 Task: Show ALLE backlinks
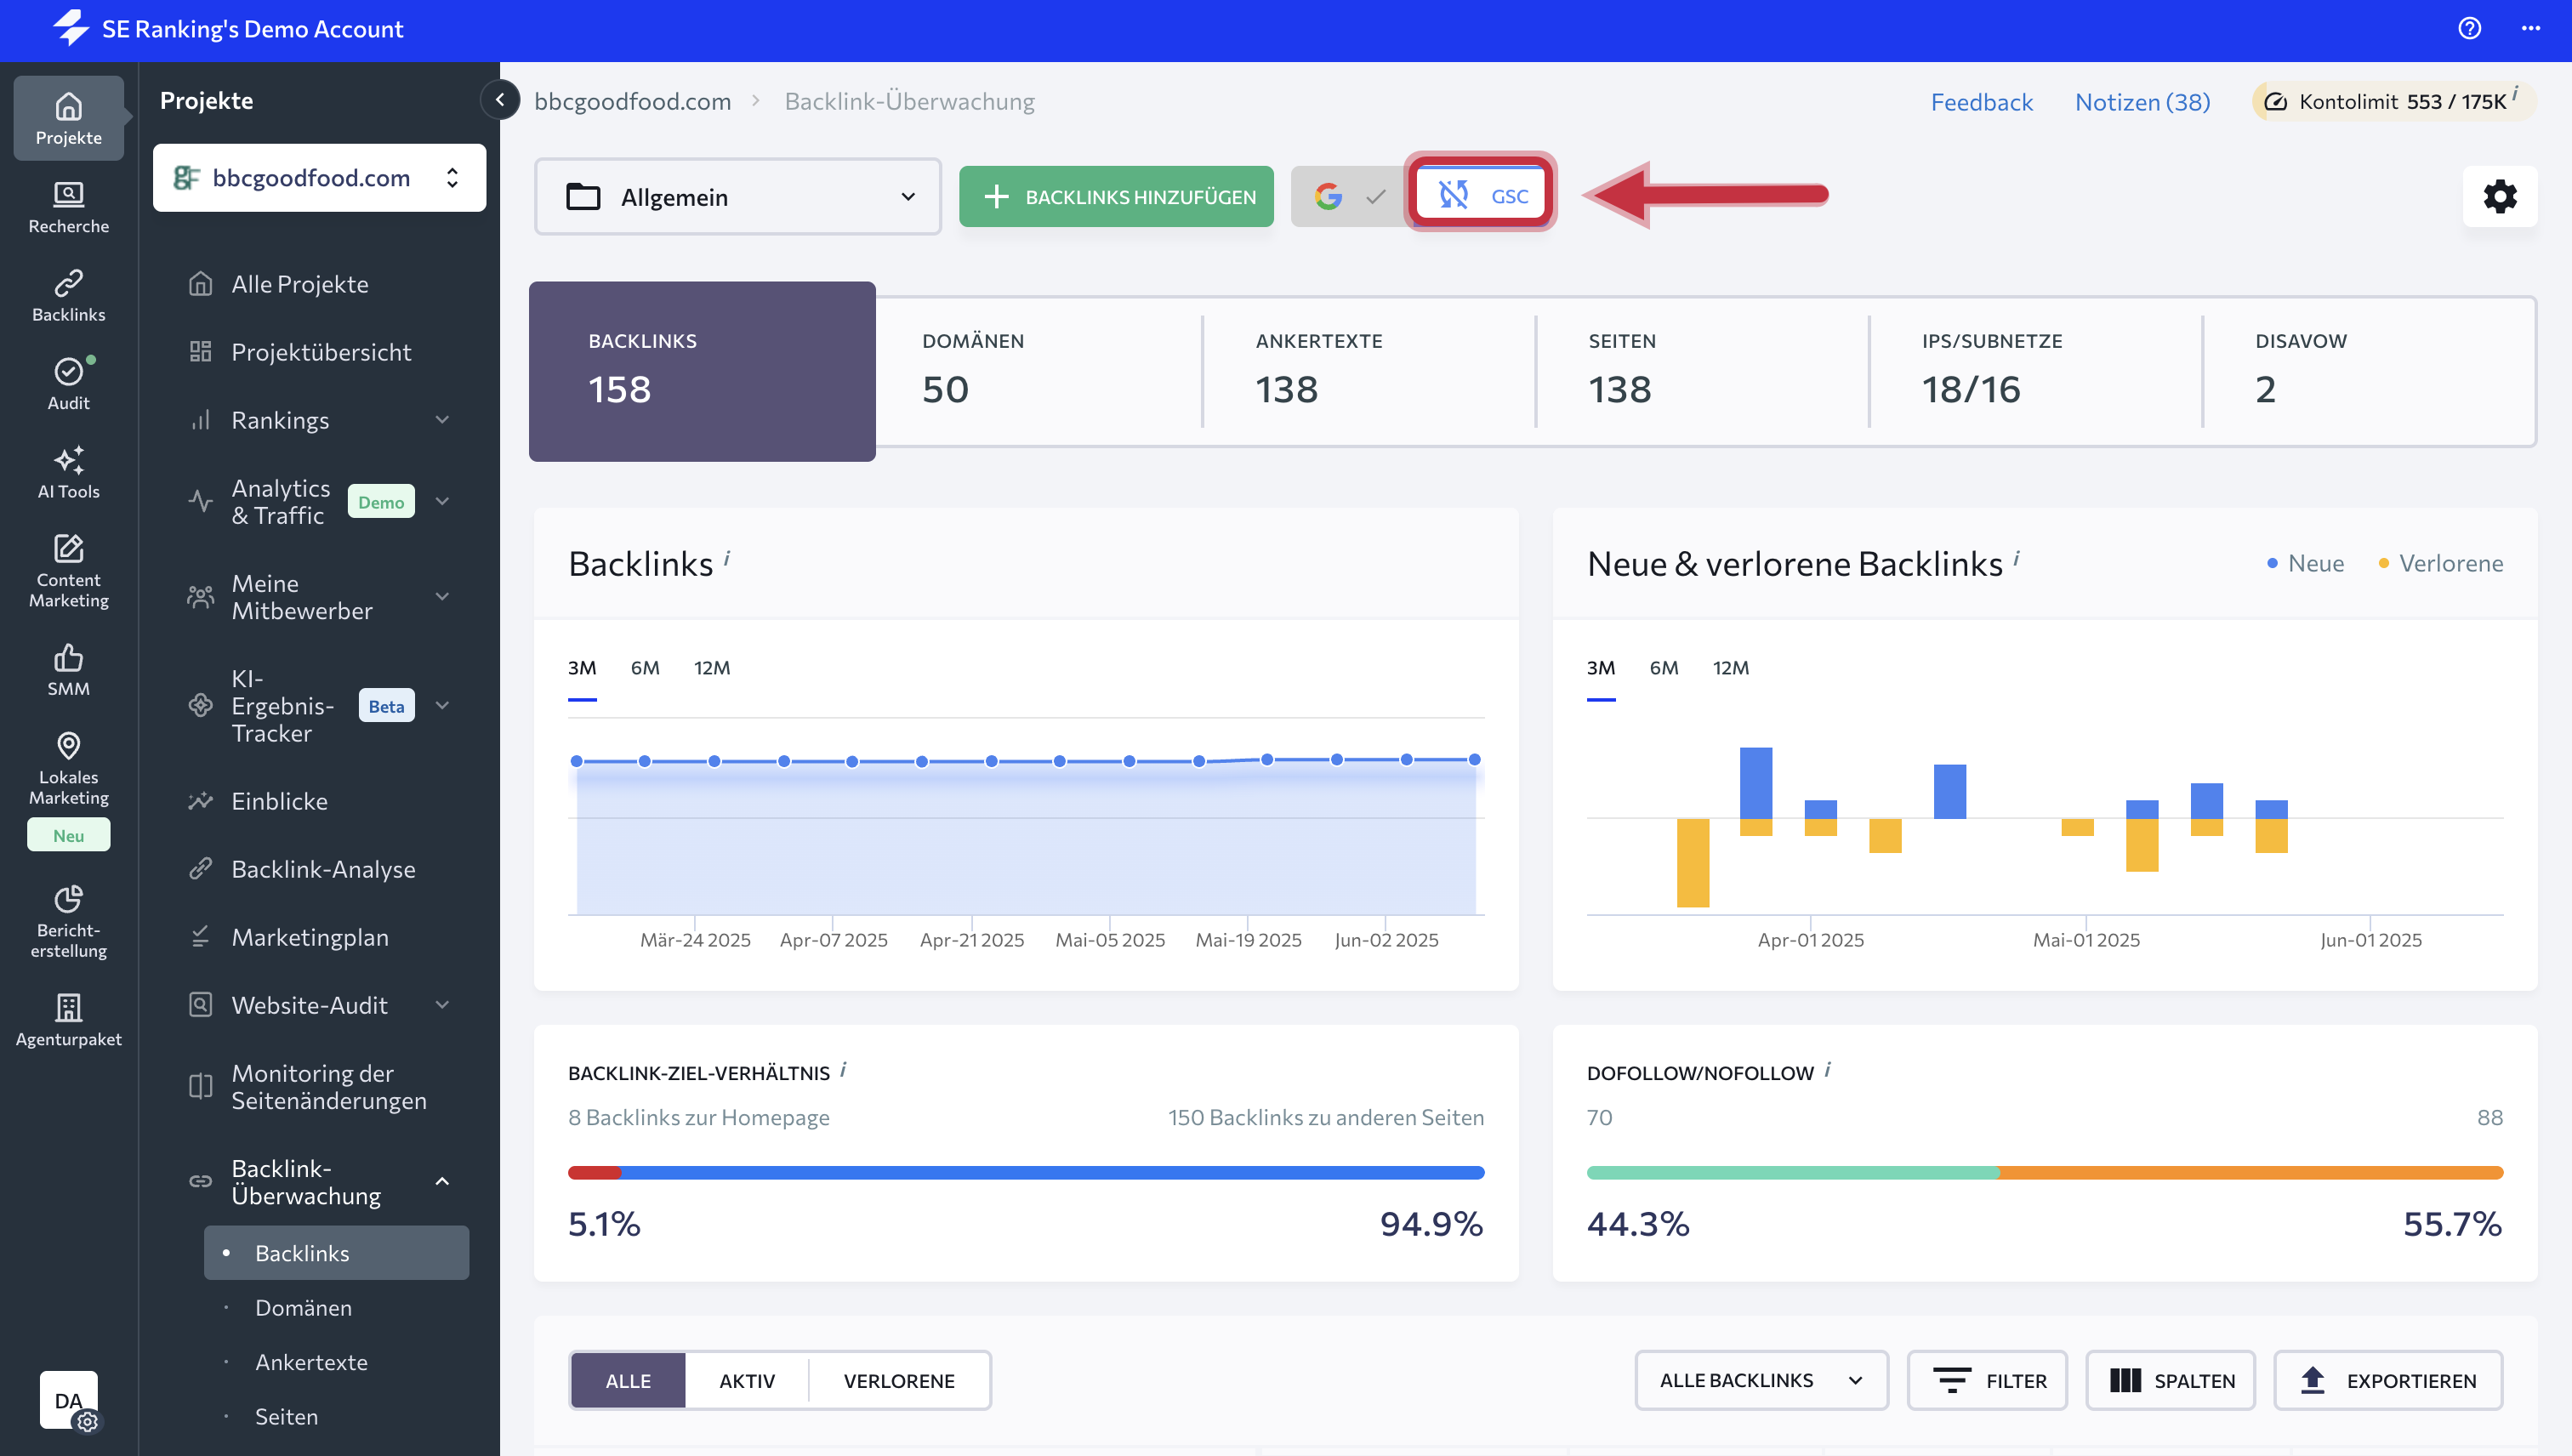[x=628, y=1380]
